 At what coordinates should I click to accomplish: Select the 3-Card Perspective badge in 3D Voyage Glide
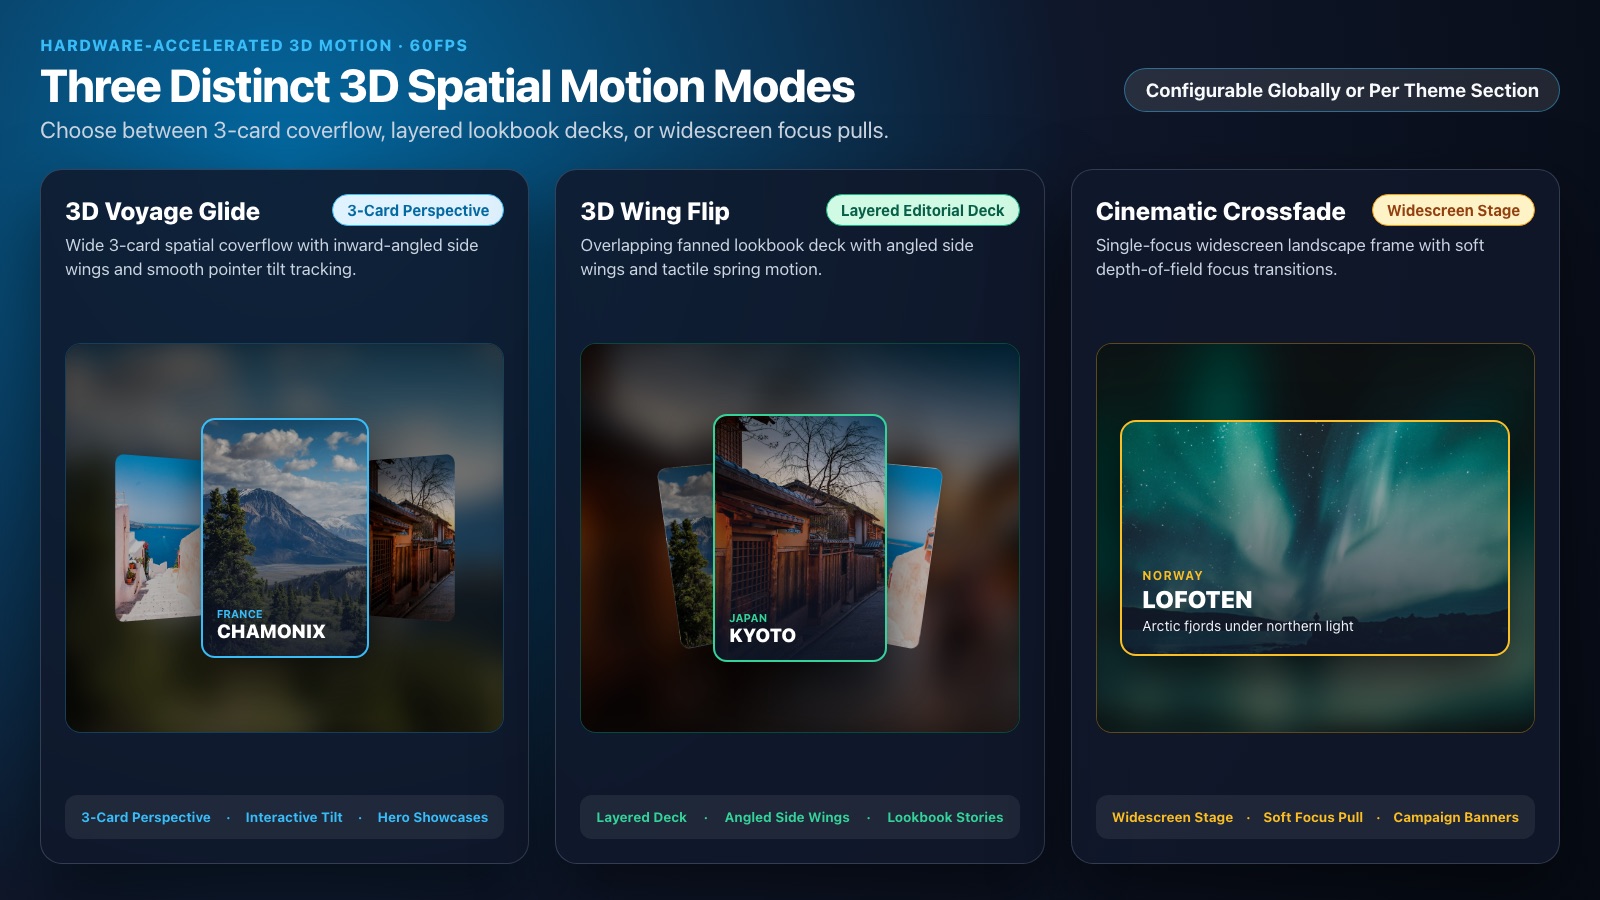(418, 210)
